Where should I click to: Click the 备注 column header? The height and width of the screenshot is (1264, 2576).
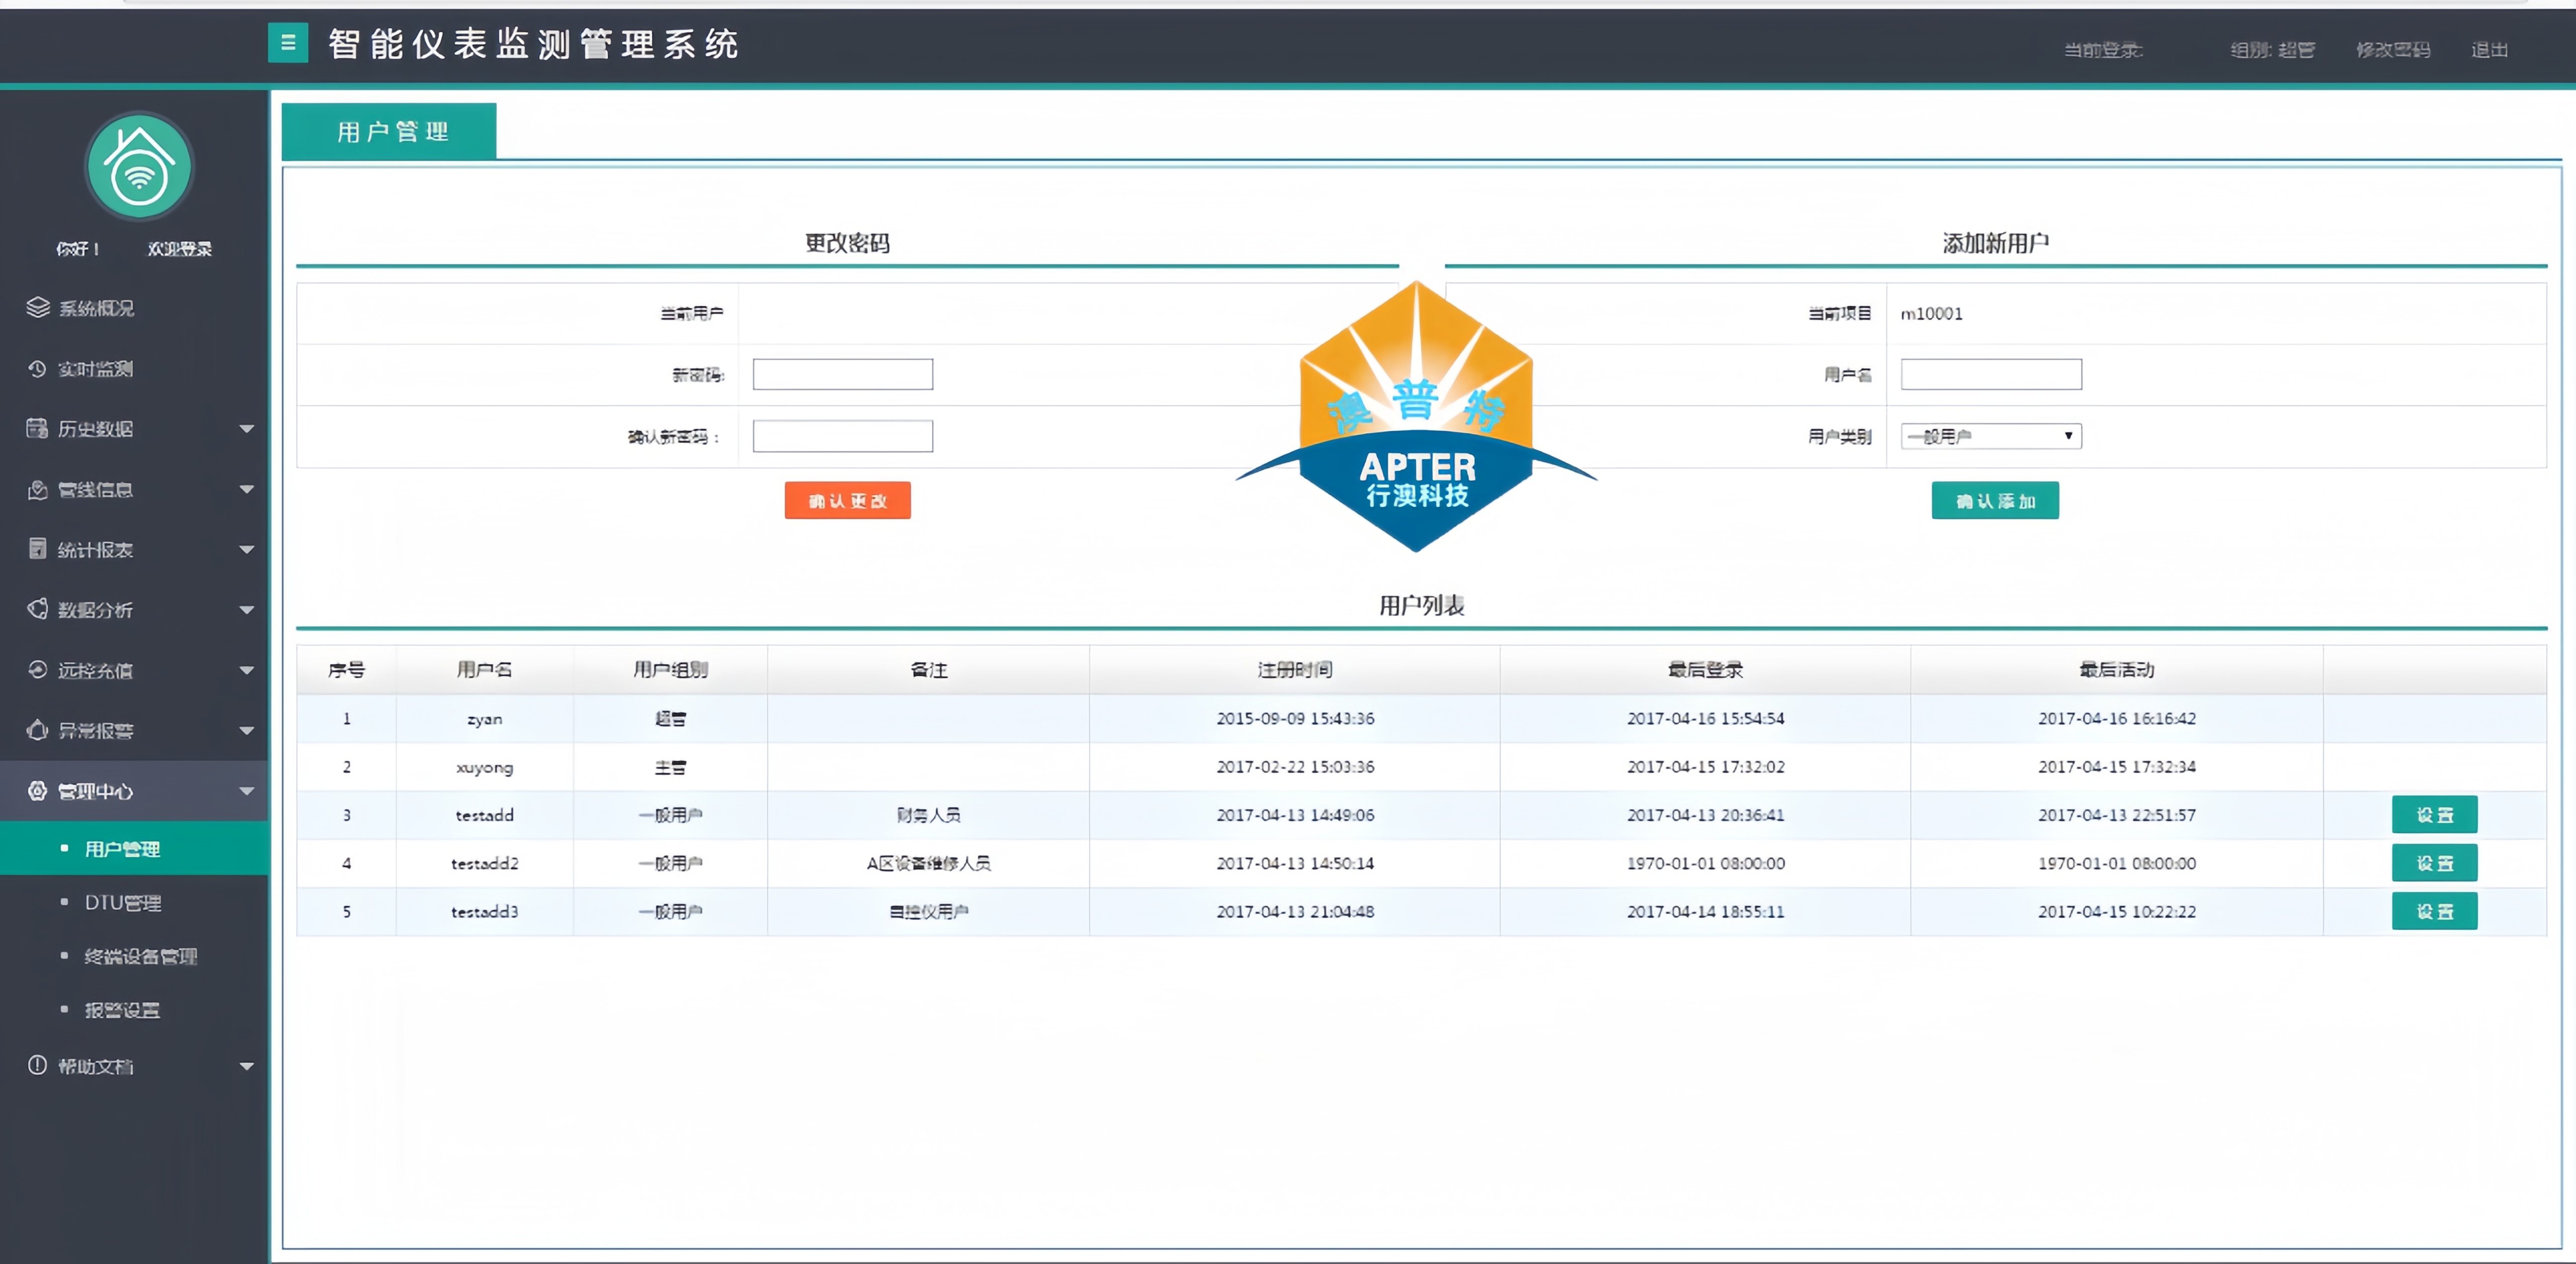928,670
